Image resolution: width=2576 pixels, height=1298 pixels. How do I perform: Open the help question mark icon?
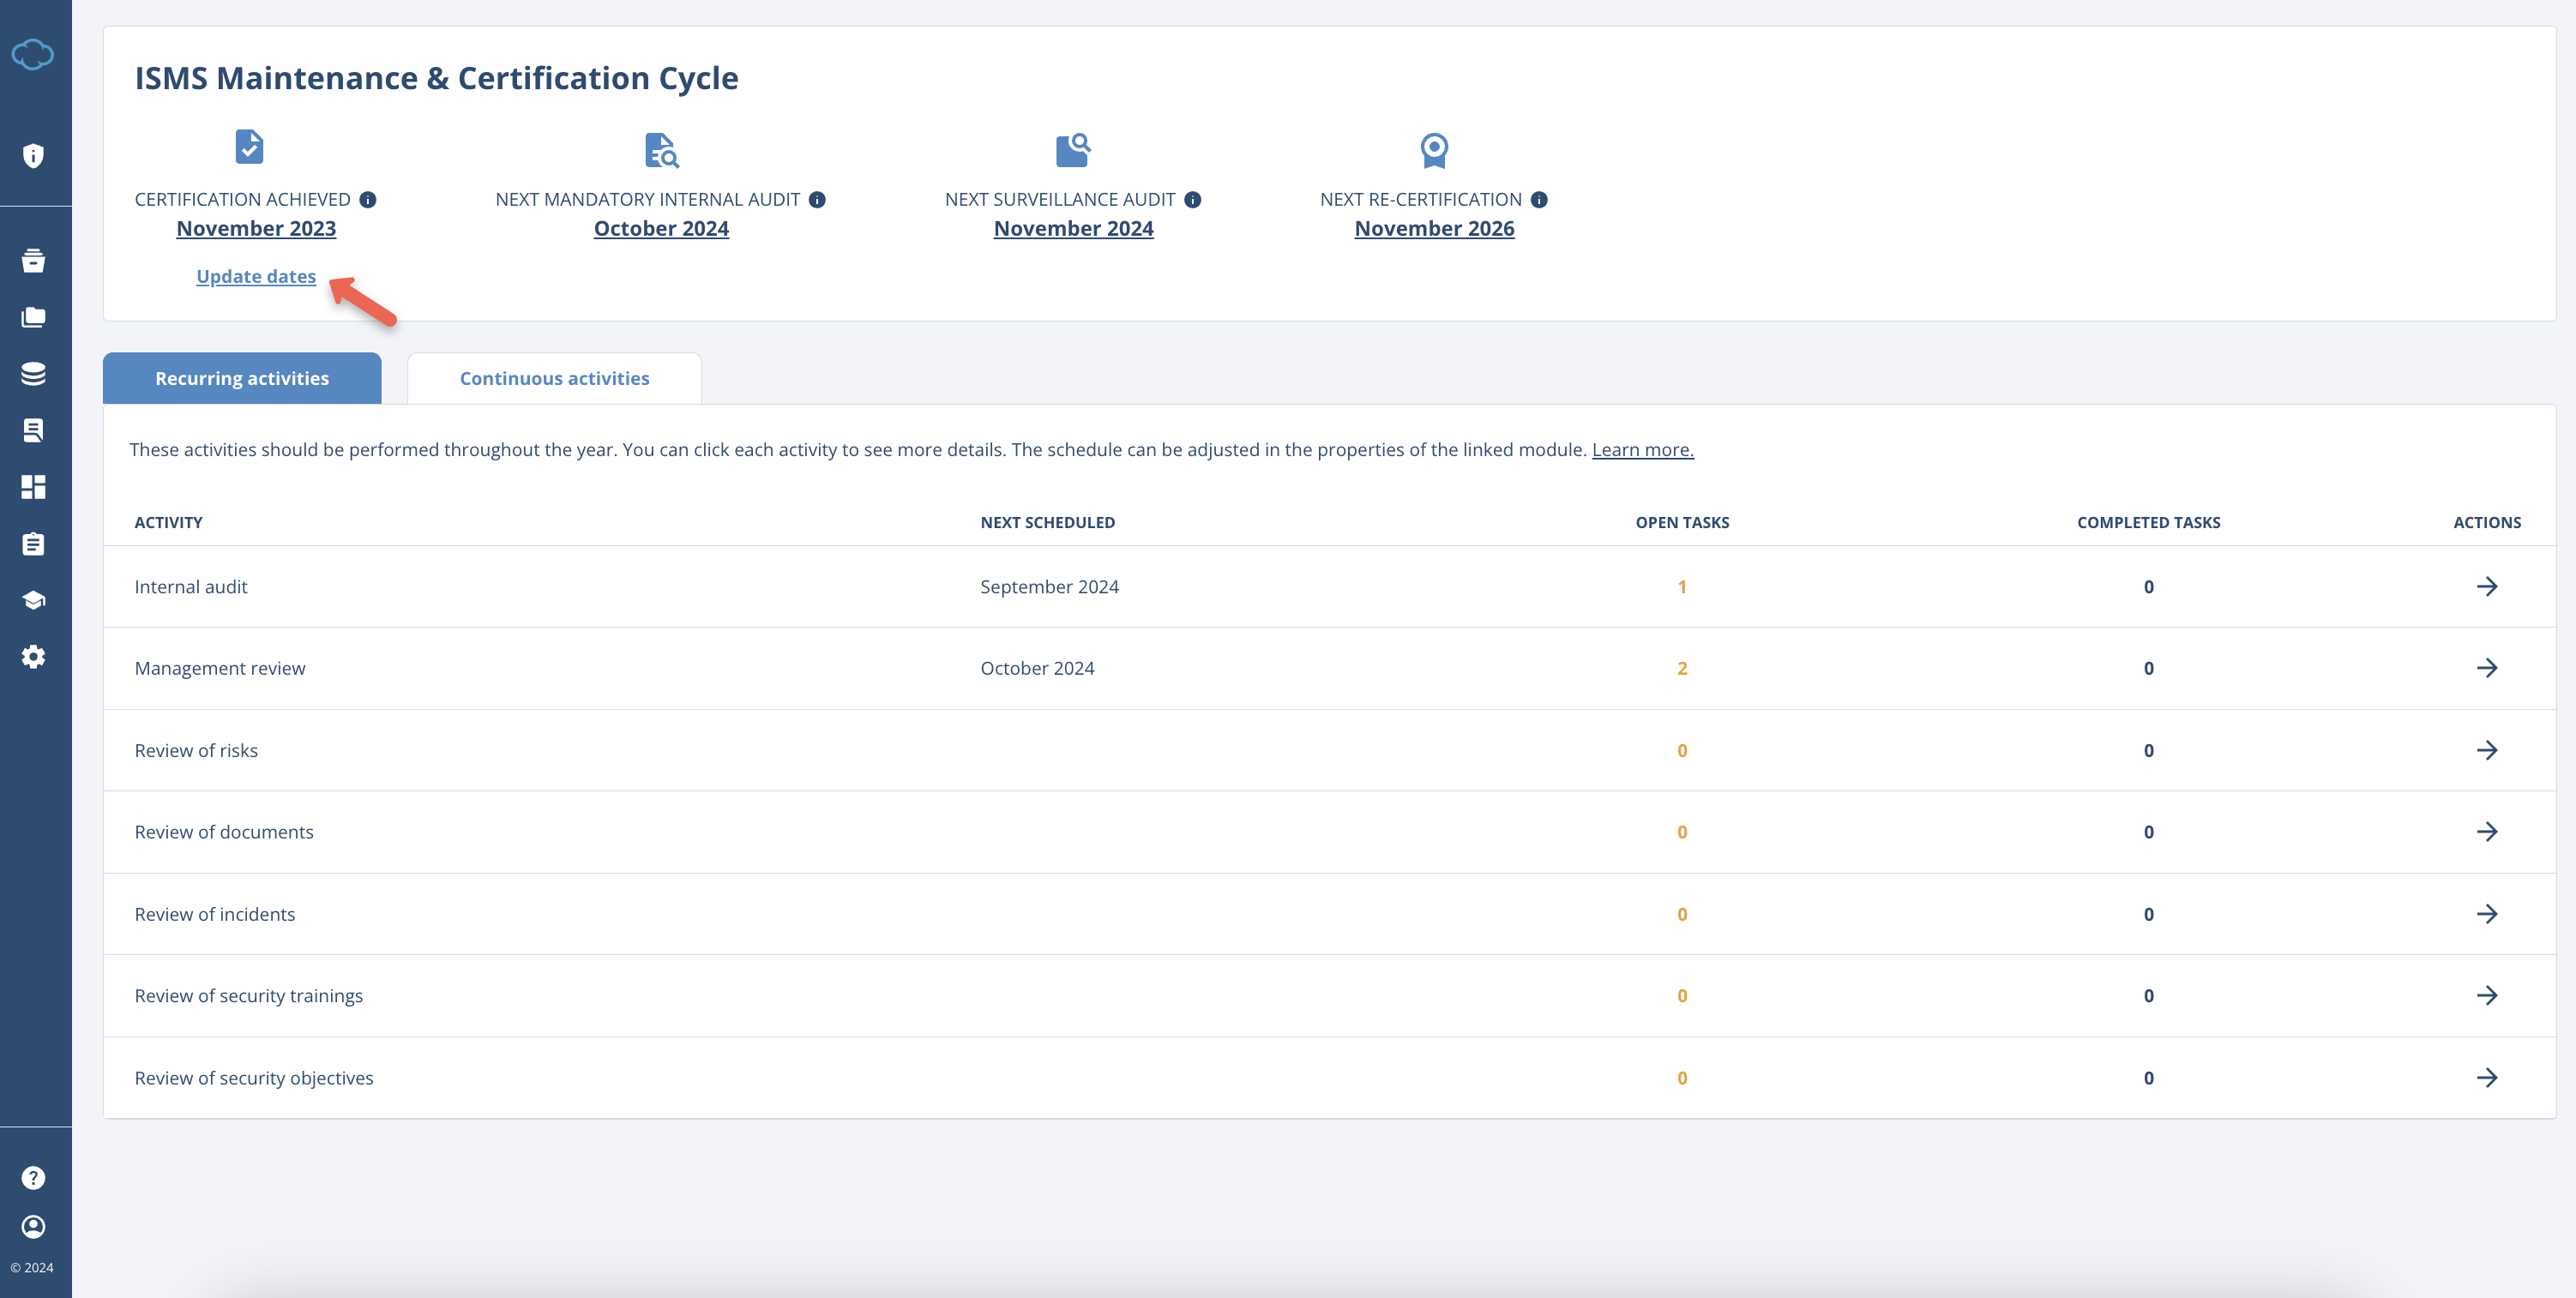[34, 1177]
